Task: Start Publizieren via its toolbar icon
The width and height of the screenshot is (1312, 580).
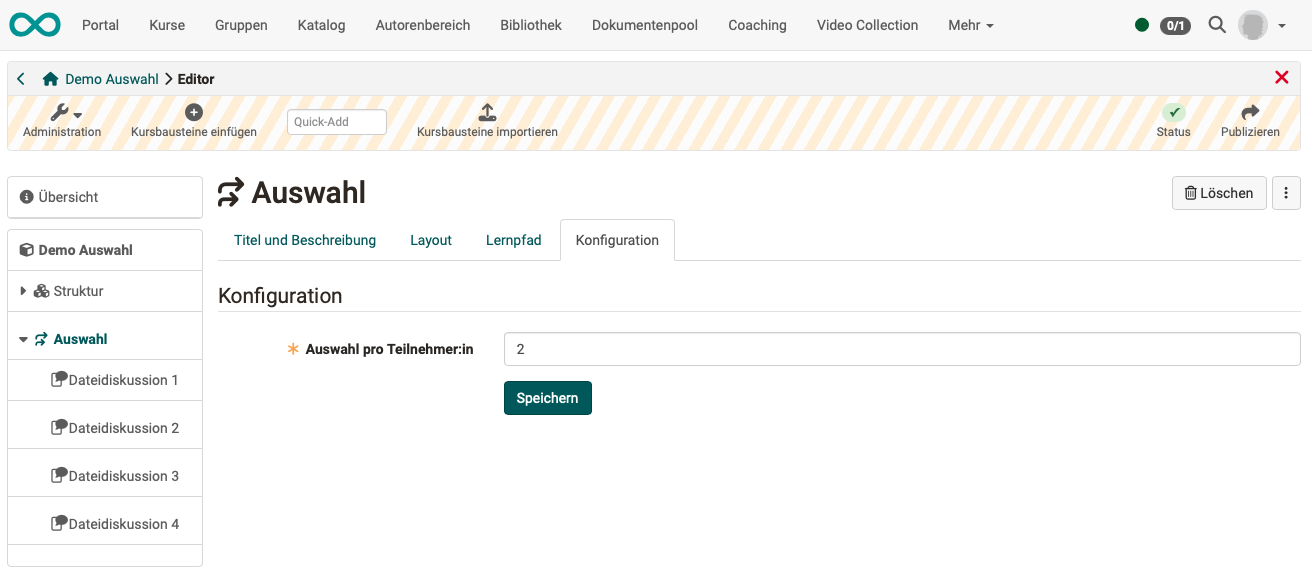Action: pos(1250,112)
